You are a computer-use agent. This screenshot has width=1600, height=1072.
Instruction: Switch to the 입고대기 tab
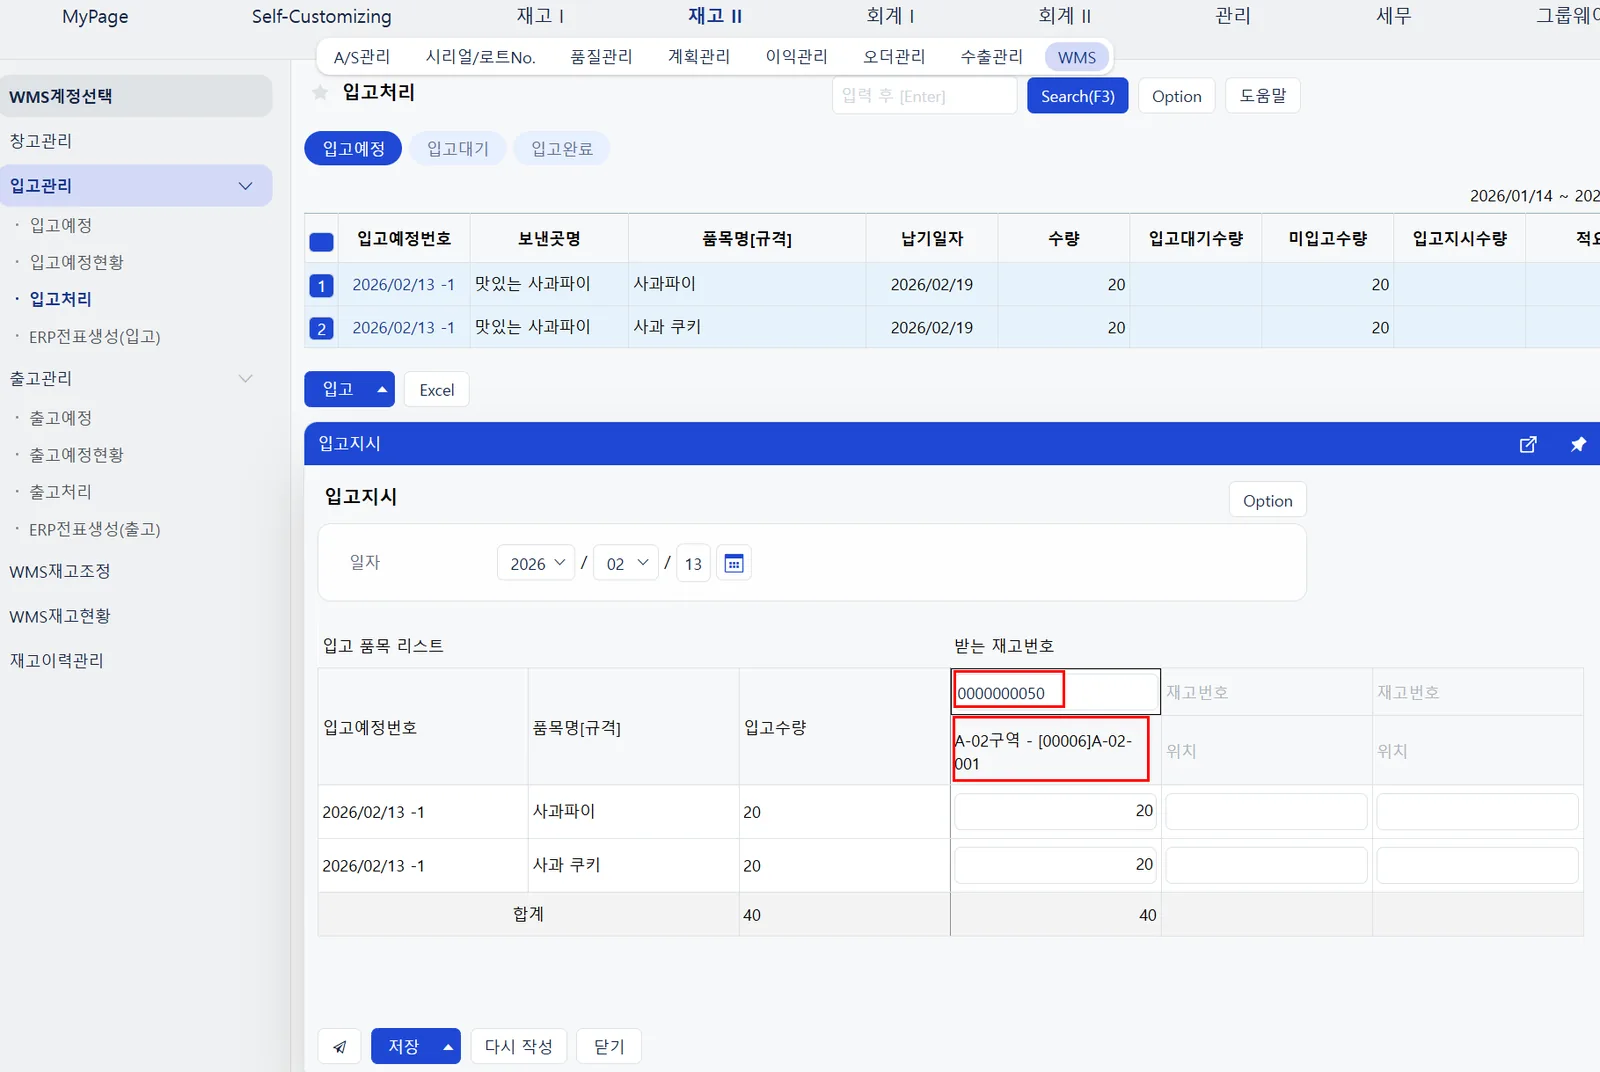click(458, 148)
